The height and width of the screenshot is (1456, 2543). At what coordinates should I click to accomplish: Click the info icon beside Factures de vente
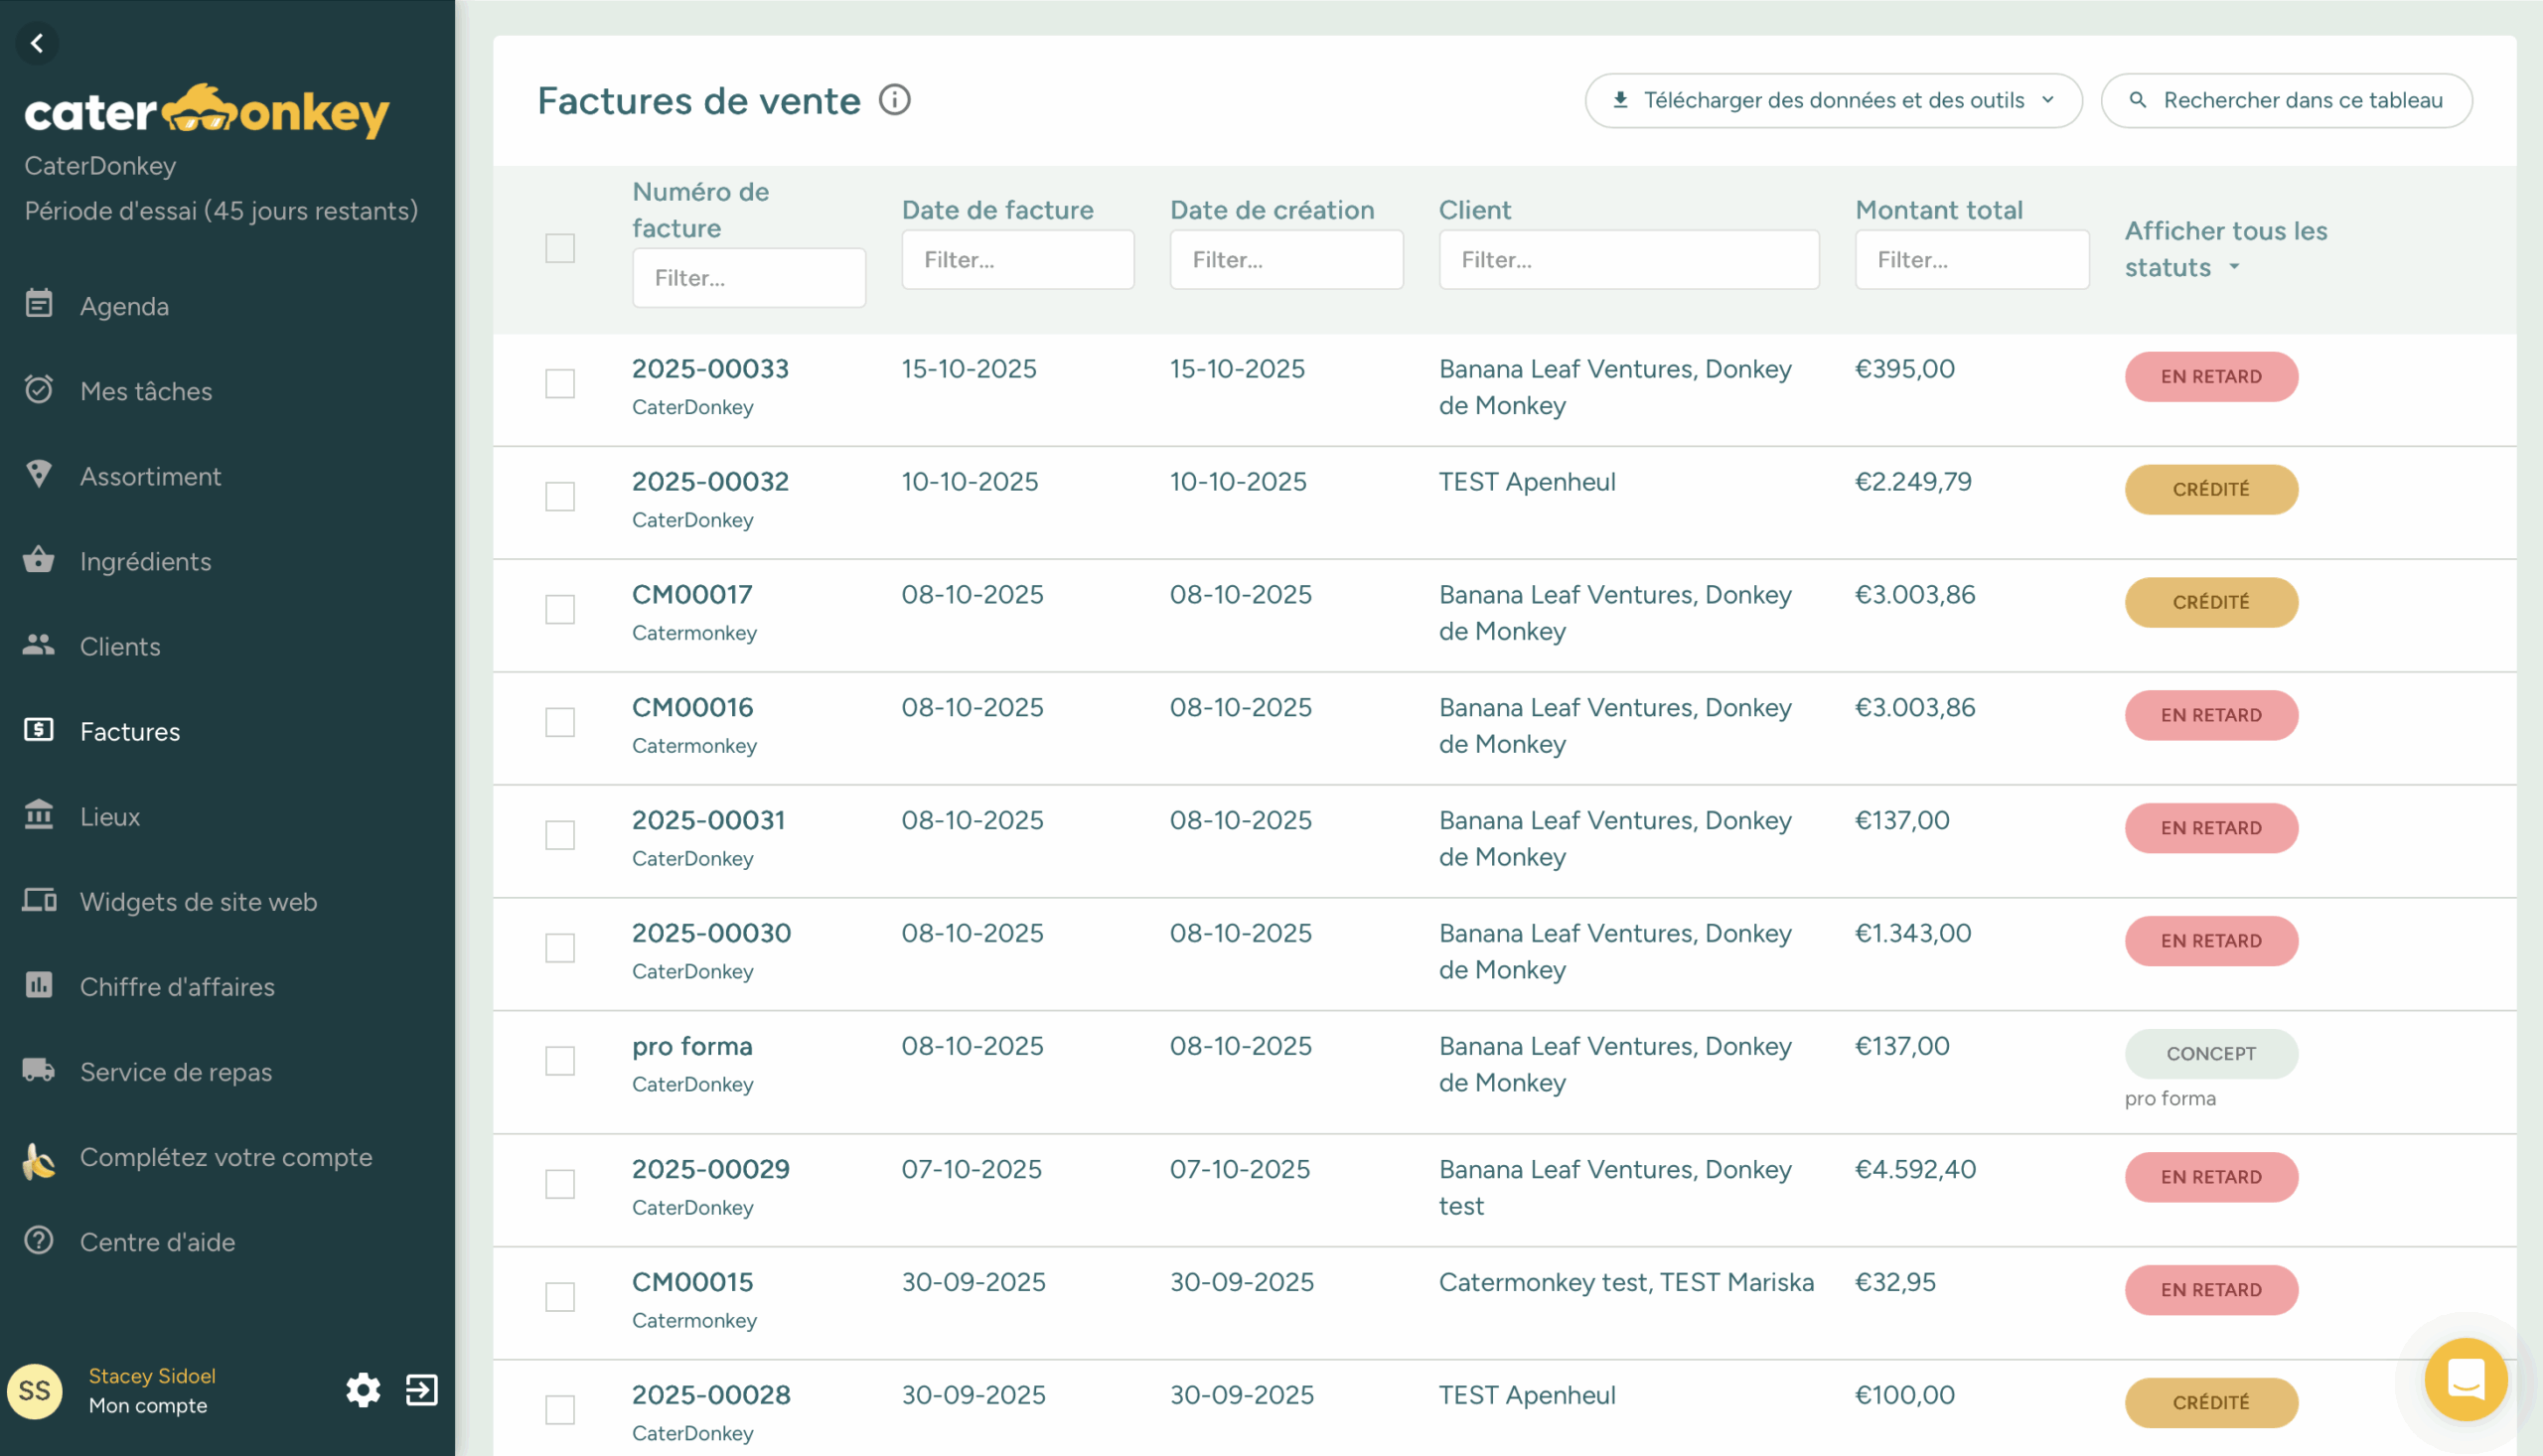tap(894, 100)
